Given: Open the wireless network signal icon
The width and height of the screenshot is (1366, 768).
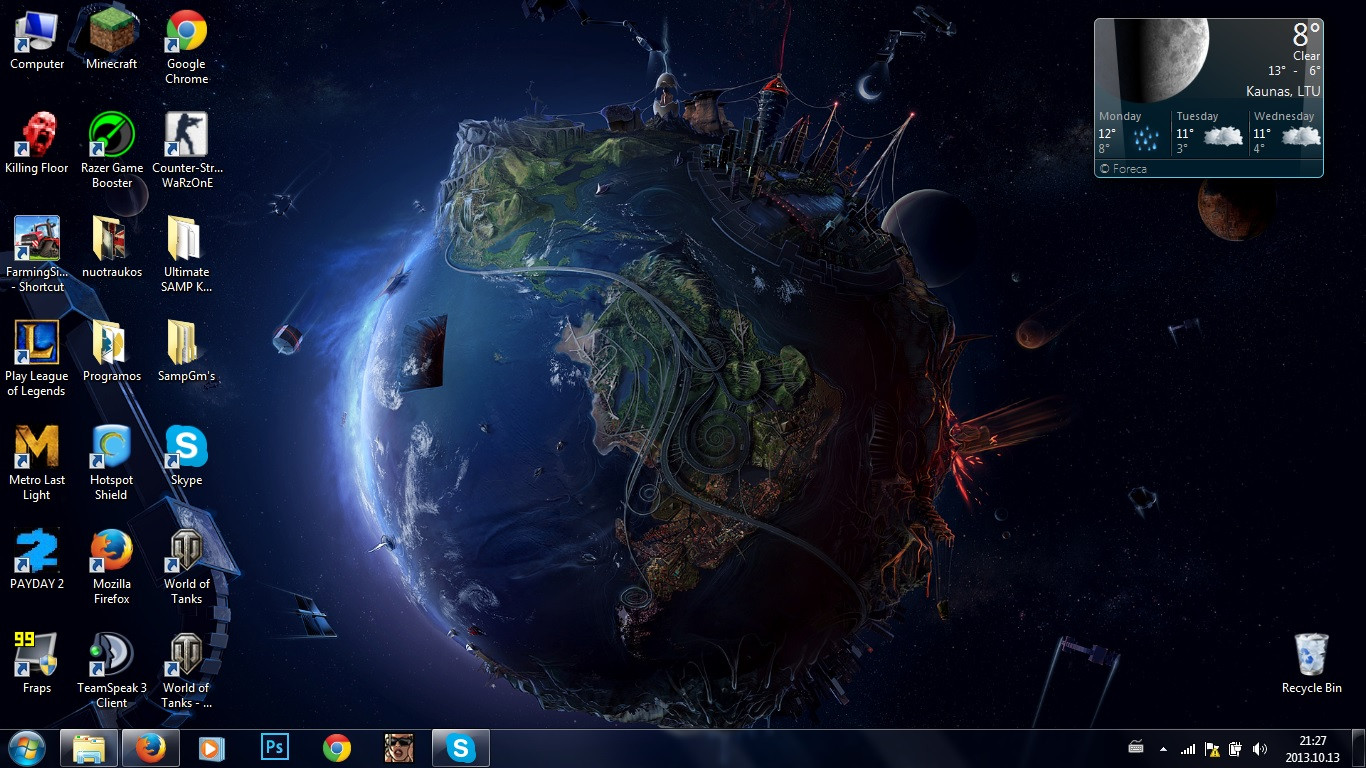Looking at the screenshot, I should coord(1188,749).
